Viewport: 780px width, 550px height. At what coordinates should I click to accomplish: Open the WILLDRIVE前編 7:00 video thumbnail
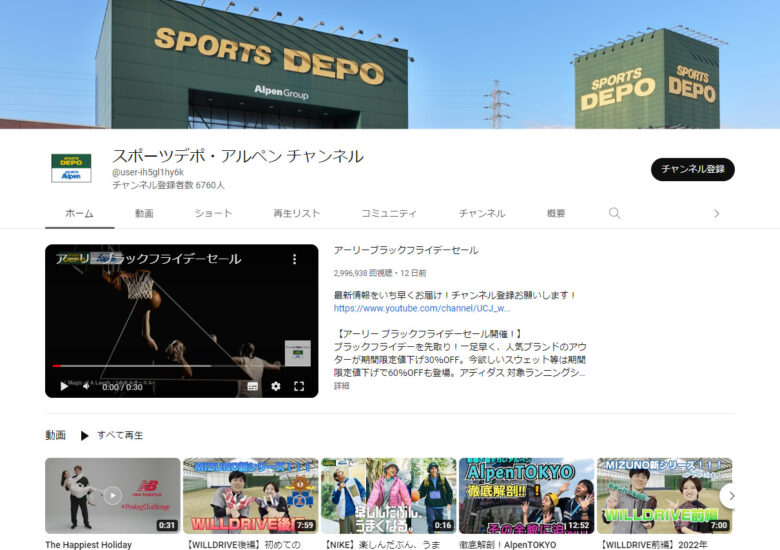664,496
